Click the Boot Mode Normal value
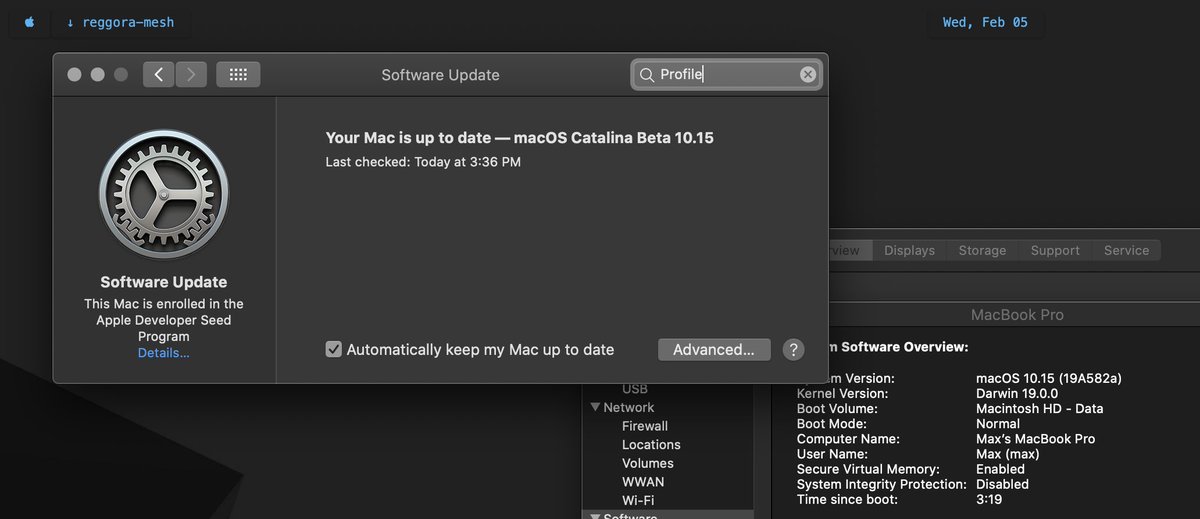The image size is (1200, 519). click(x=998, y=423)
